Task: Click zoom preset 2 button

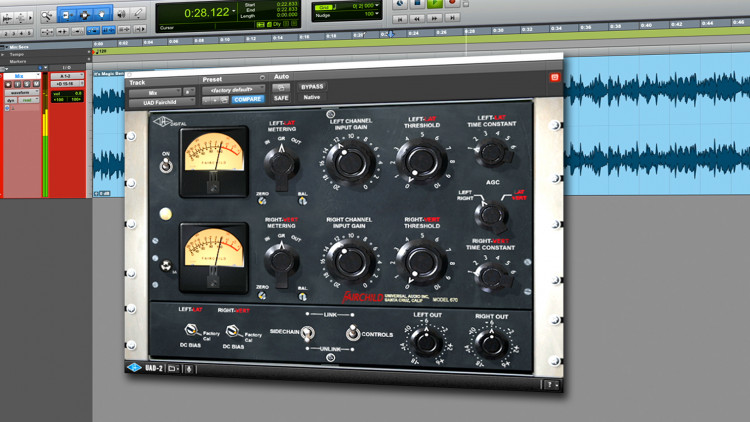Action: click(6, 33)
